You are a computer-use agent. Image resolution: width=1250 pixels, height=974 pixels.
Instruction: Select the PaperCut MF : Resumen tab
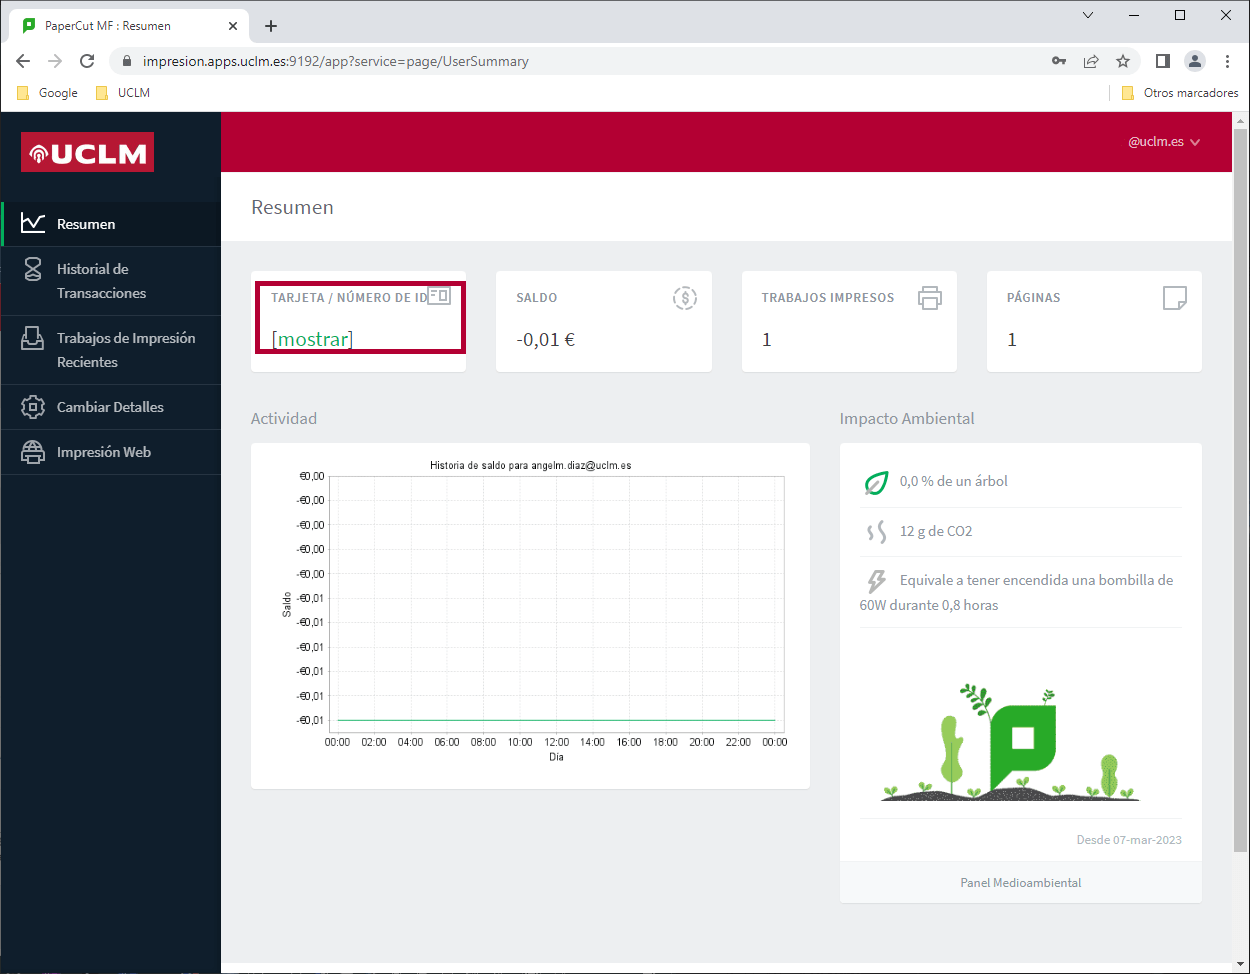[130, 26]
